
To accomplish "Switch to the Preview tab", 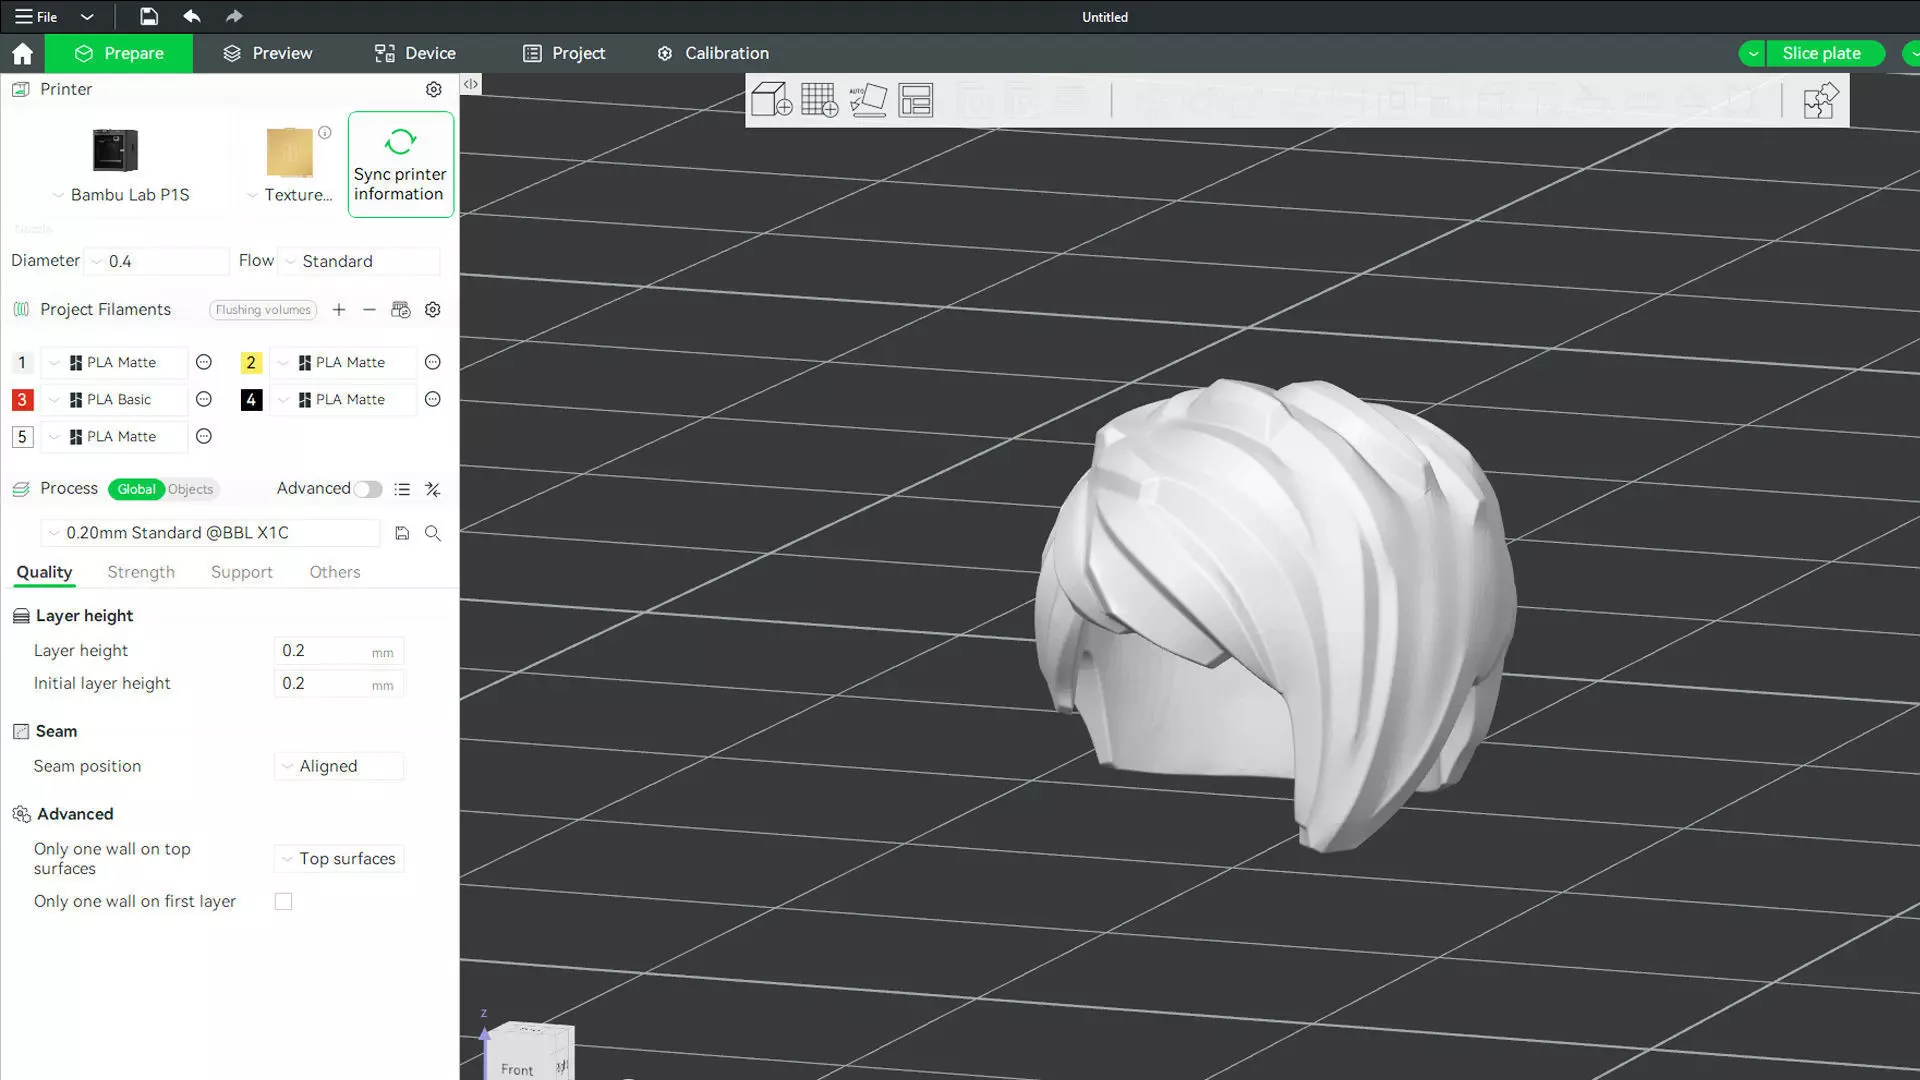I will [267, 53].
